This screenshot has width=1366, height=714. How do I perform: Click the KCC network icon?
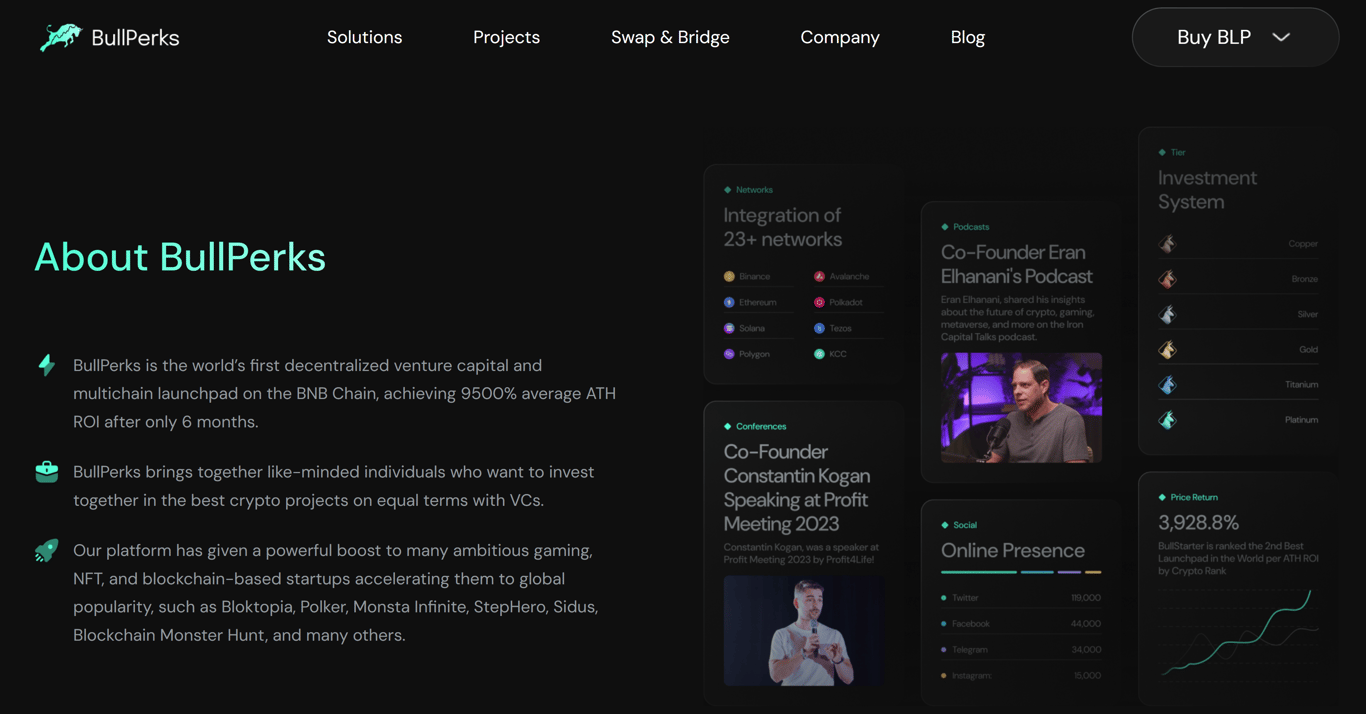pyautogui.click(x=819, y=354)
